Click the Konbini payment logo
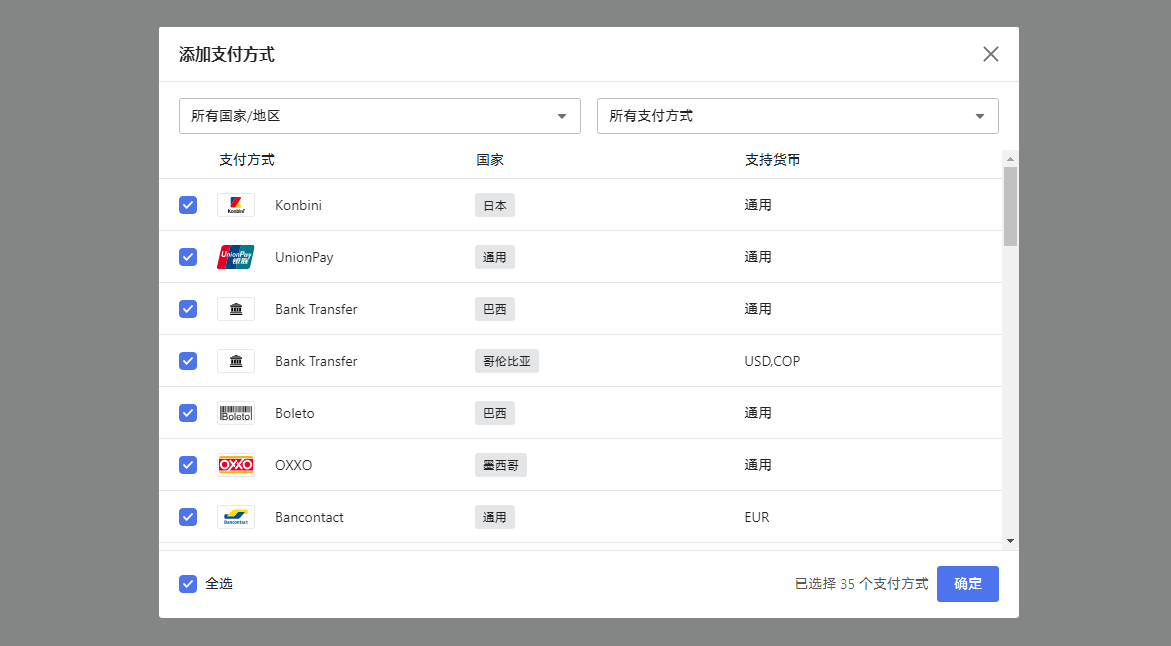Image resolution: width=1171 pixels, height=646 pixels. [236, 205]
